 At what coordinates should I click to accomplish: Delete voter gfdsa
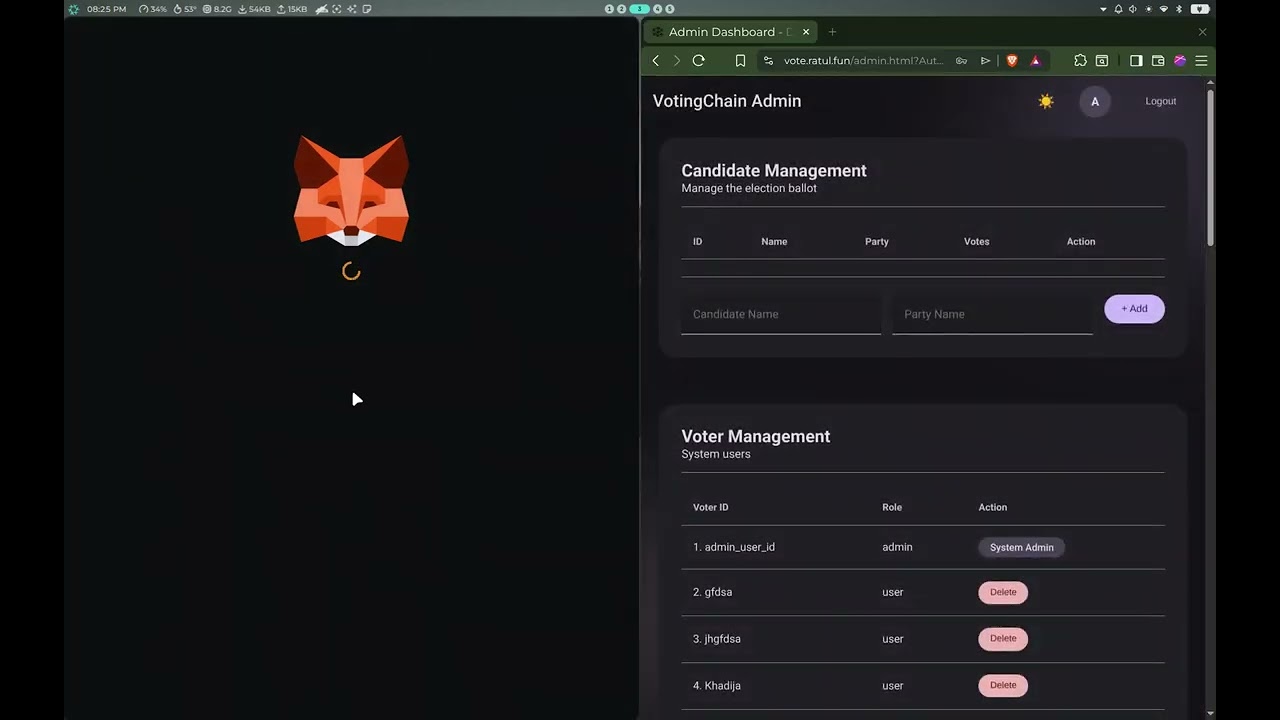coord(1003,592)
